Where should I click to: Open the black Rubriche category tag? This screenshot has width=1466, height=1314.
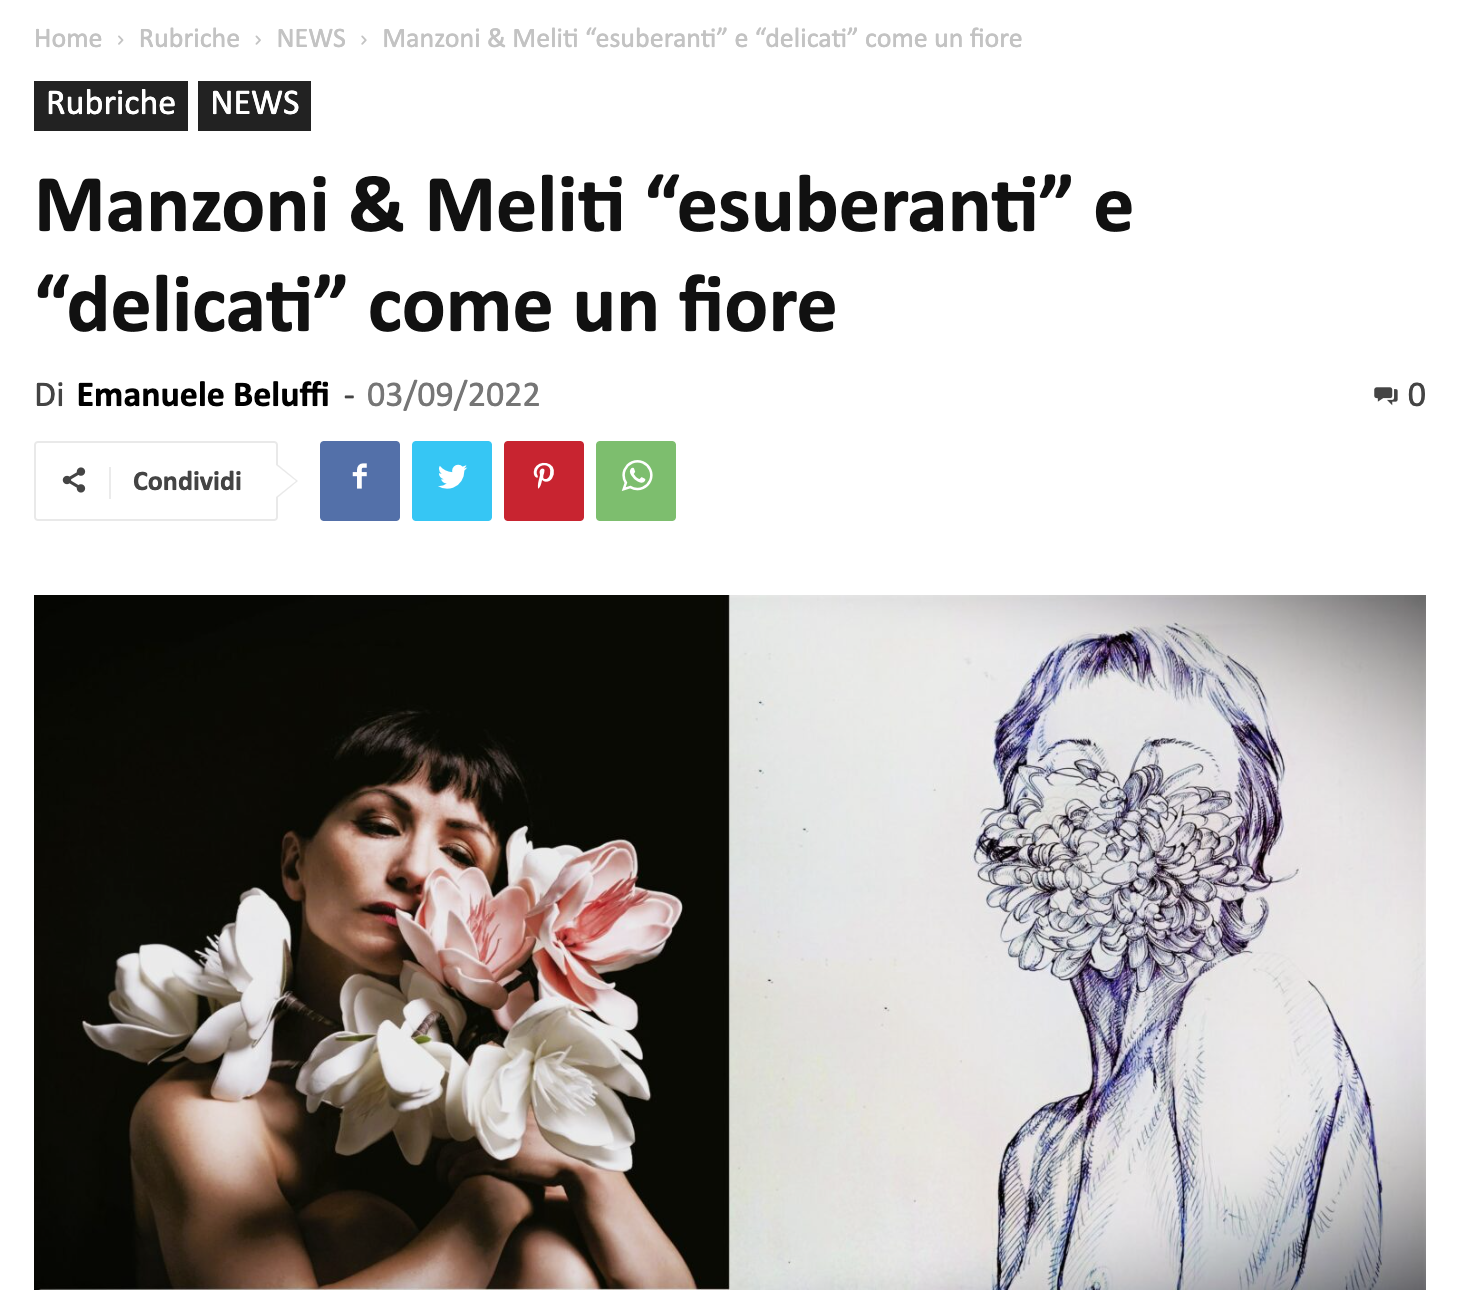[111, 105]
